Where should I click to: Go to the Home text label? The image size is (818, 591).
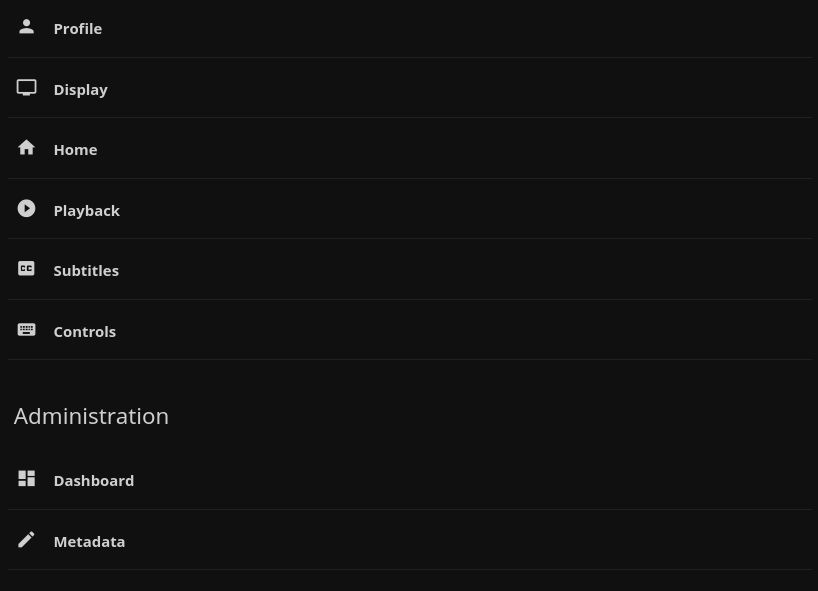[x=75, y=149]
